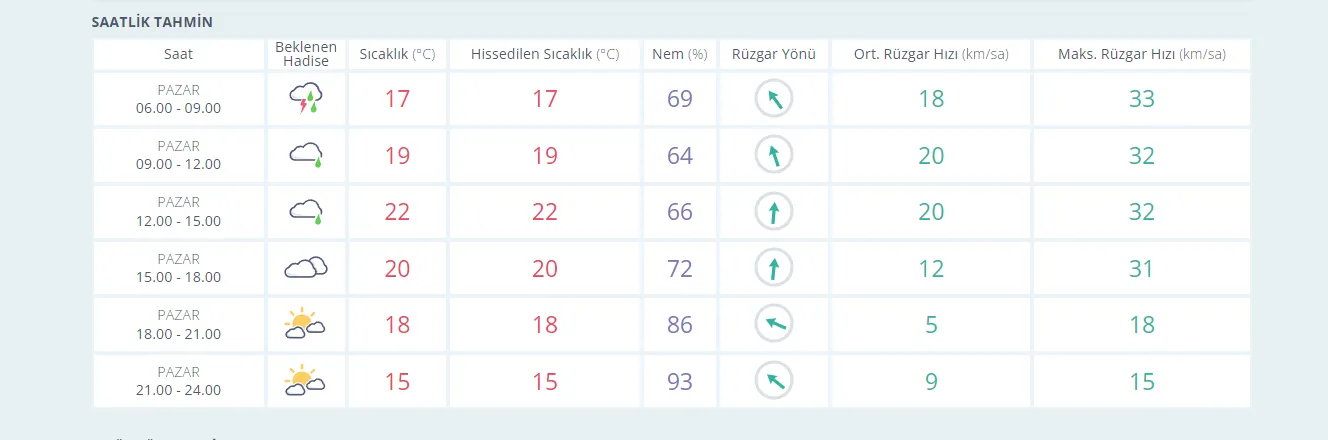
Task: Click the Maks. Rüzgar Hızı column header
Action: point(1141,54)
